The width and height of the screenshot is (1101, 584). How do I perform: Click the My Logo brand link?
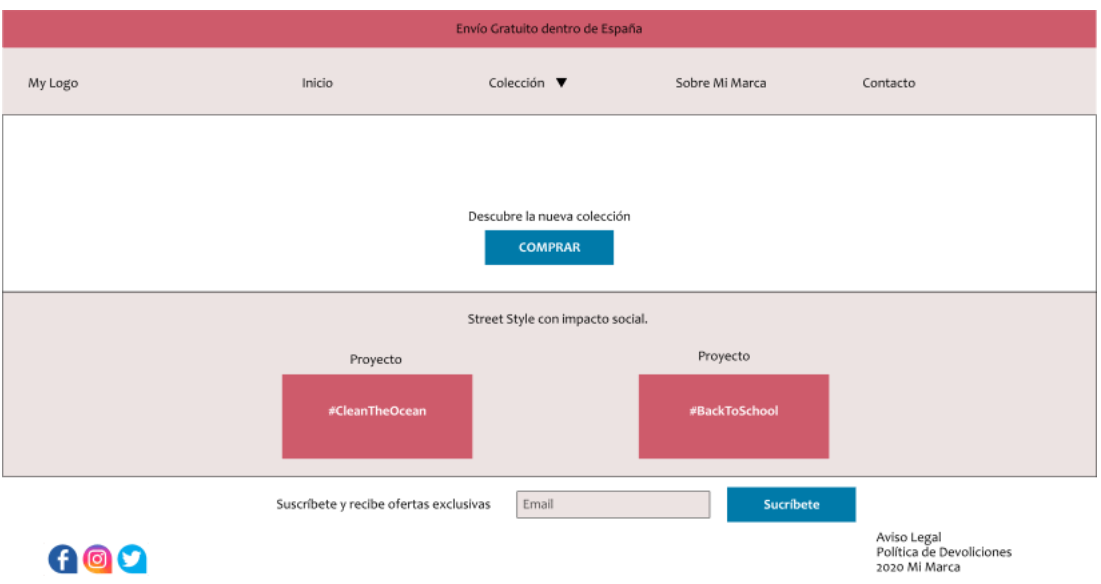coord(53,83)
